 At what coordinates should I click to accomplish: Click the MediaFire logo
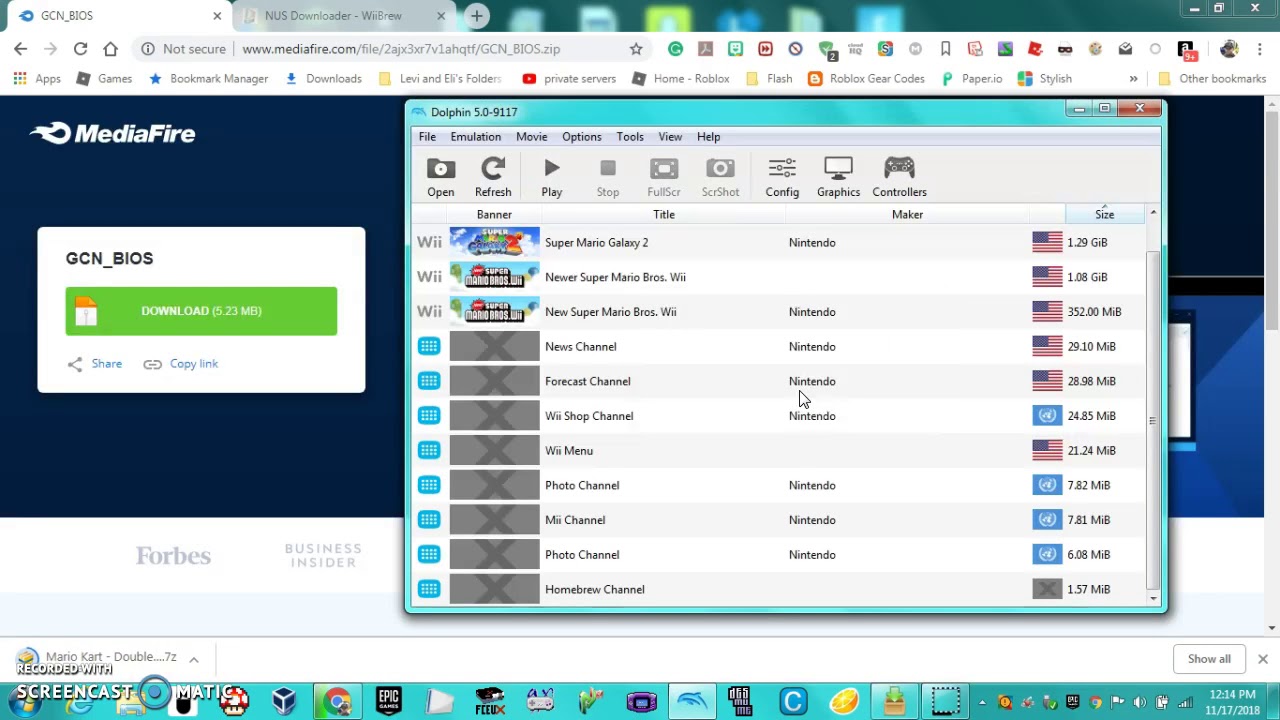(112, 133)
